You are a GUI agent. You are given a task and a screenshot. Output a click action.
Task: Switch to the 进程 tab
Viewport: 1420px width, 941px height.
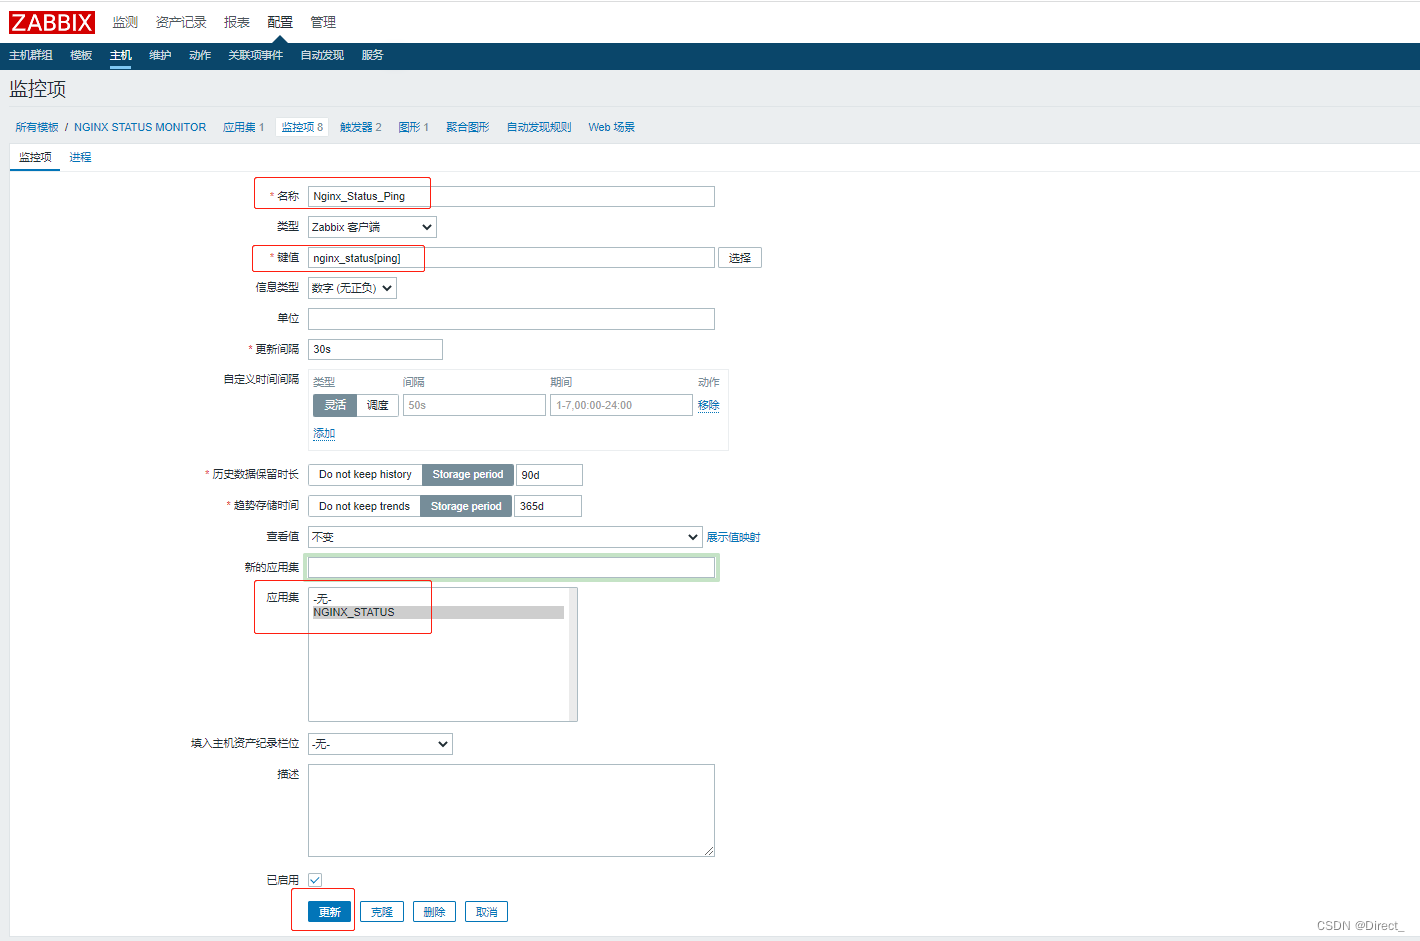(80, 157)
